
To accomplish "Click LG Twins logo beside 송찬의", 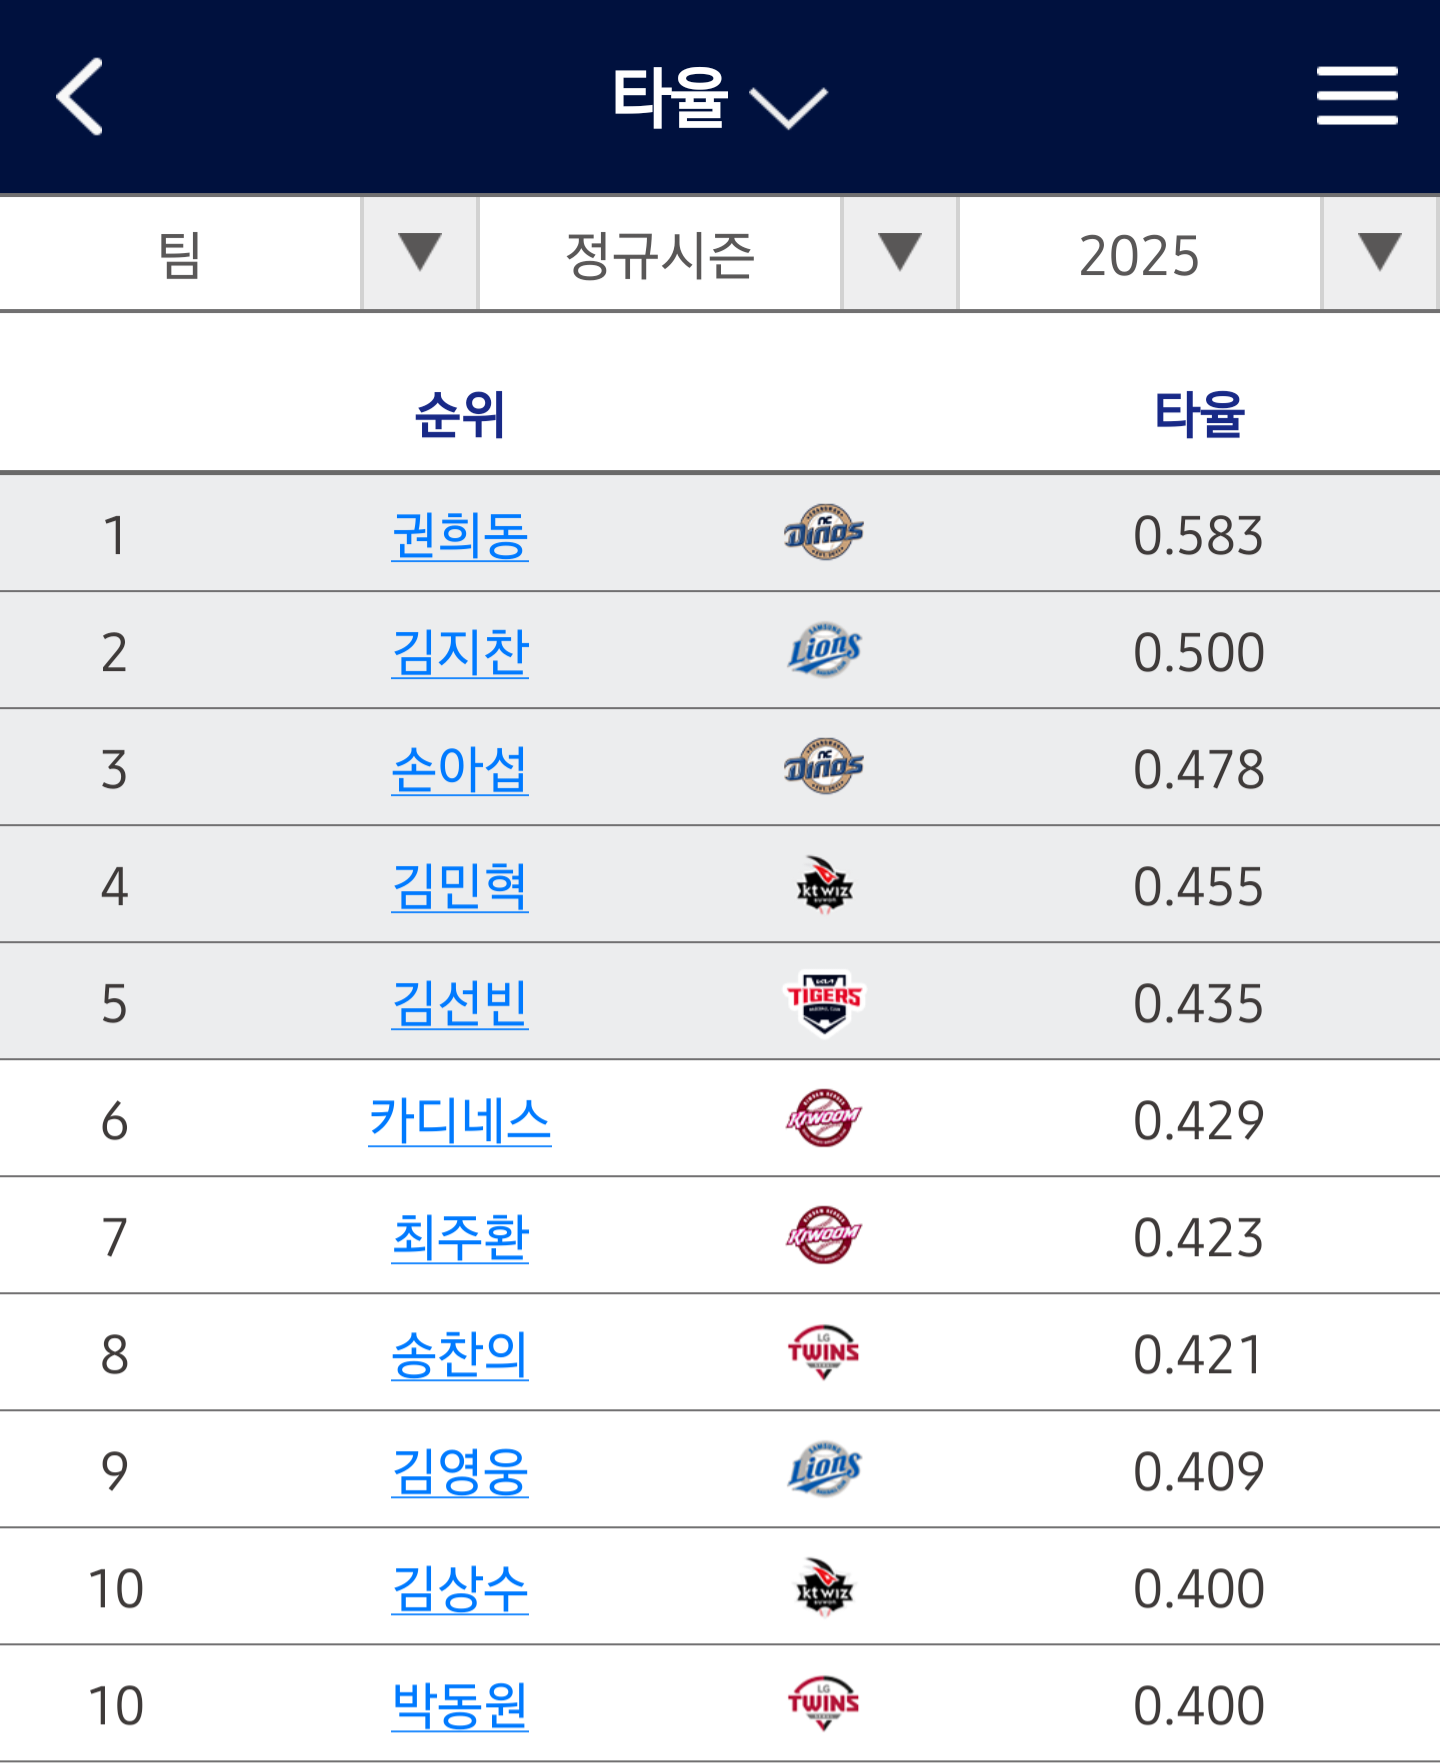I will (823, 1353).
